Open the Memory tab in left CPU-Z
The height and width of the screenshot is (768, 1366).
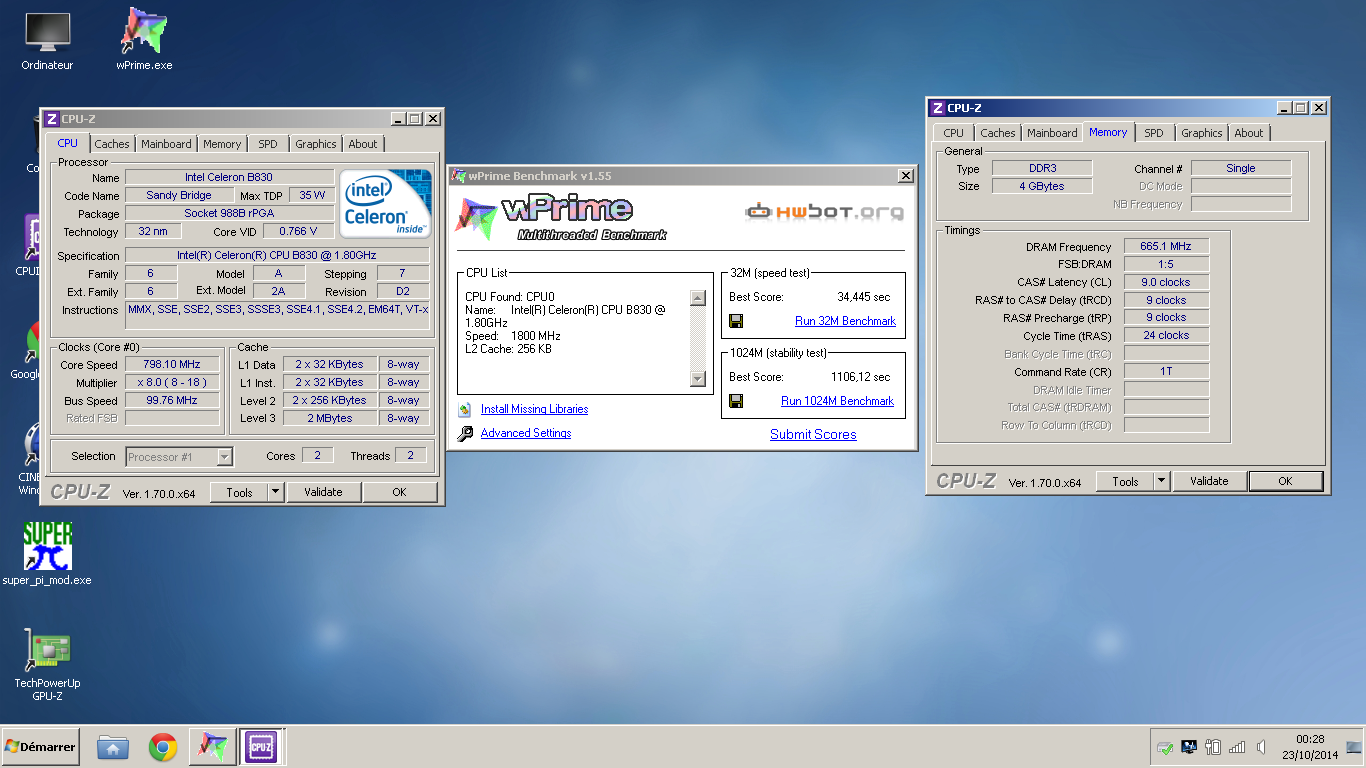click(x=222, y=144)
